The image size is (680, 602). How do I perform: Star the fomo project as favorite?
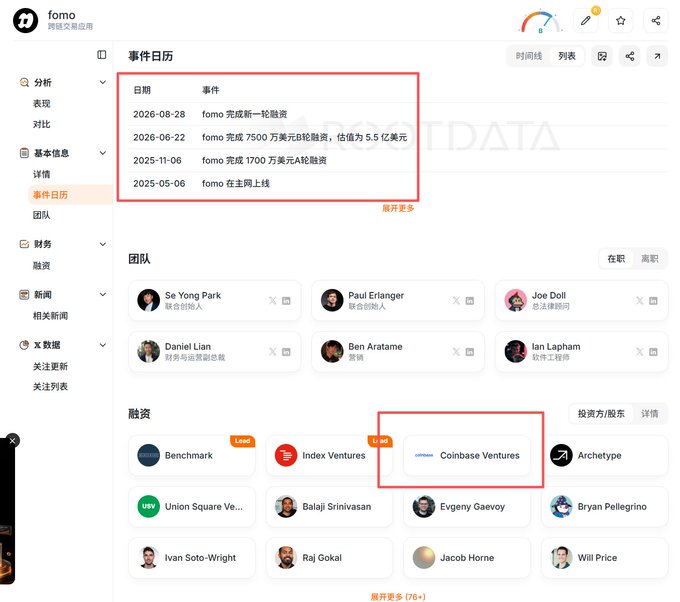pyautogui.click(x=621, y=20)
